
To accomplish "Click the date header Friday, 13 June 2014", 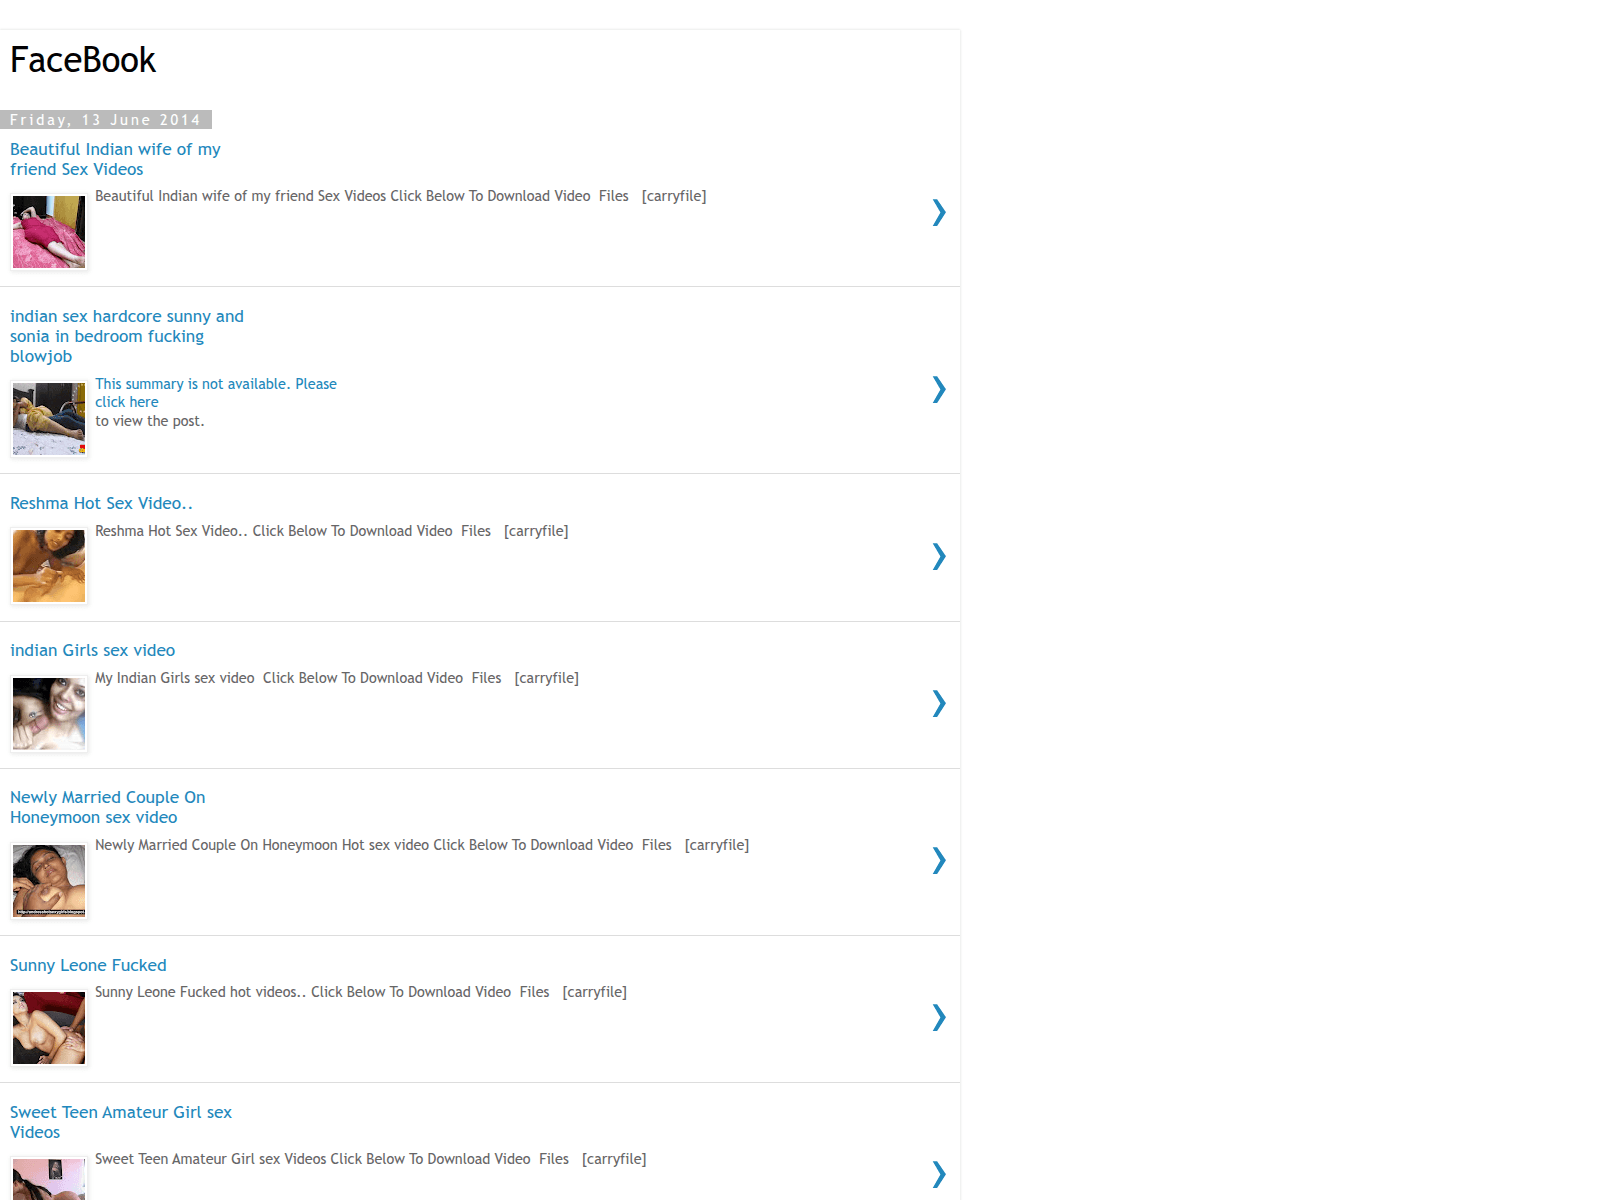I will (x=105, y=120).
